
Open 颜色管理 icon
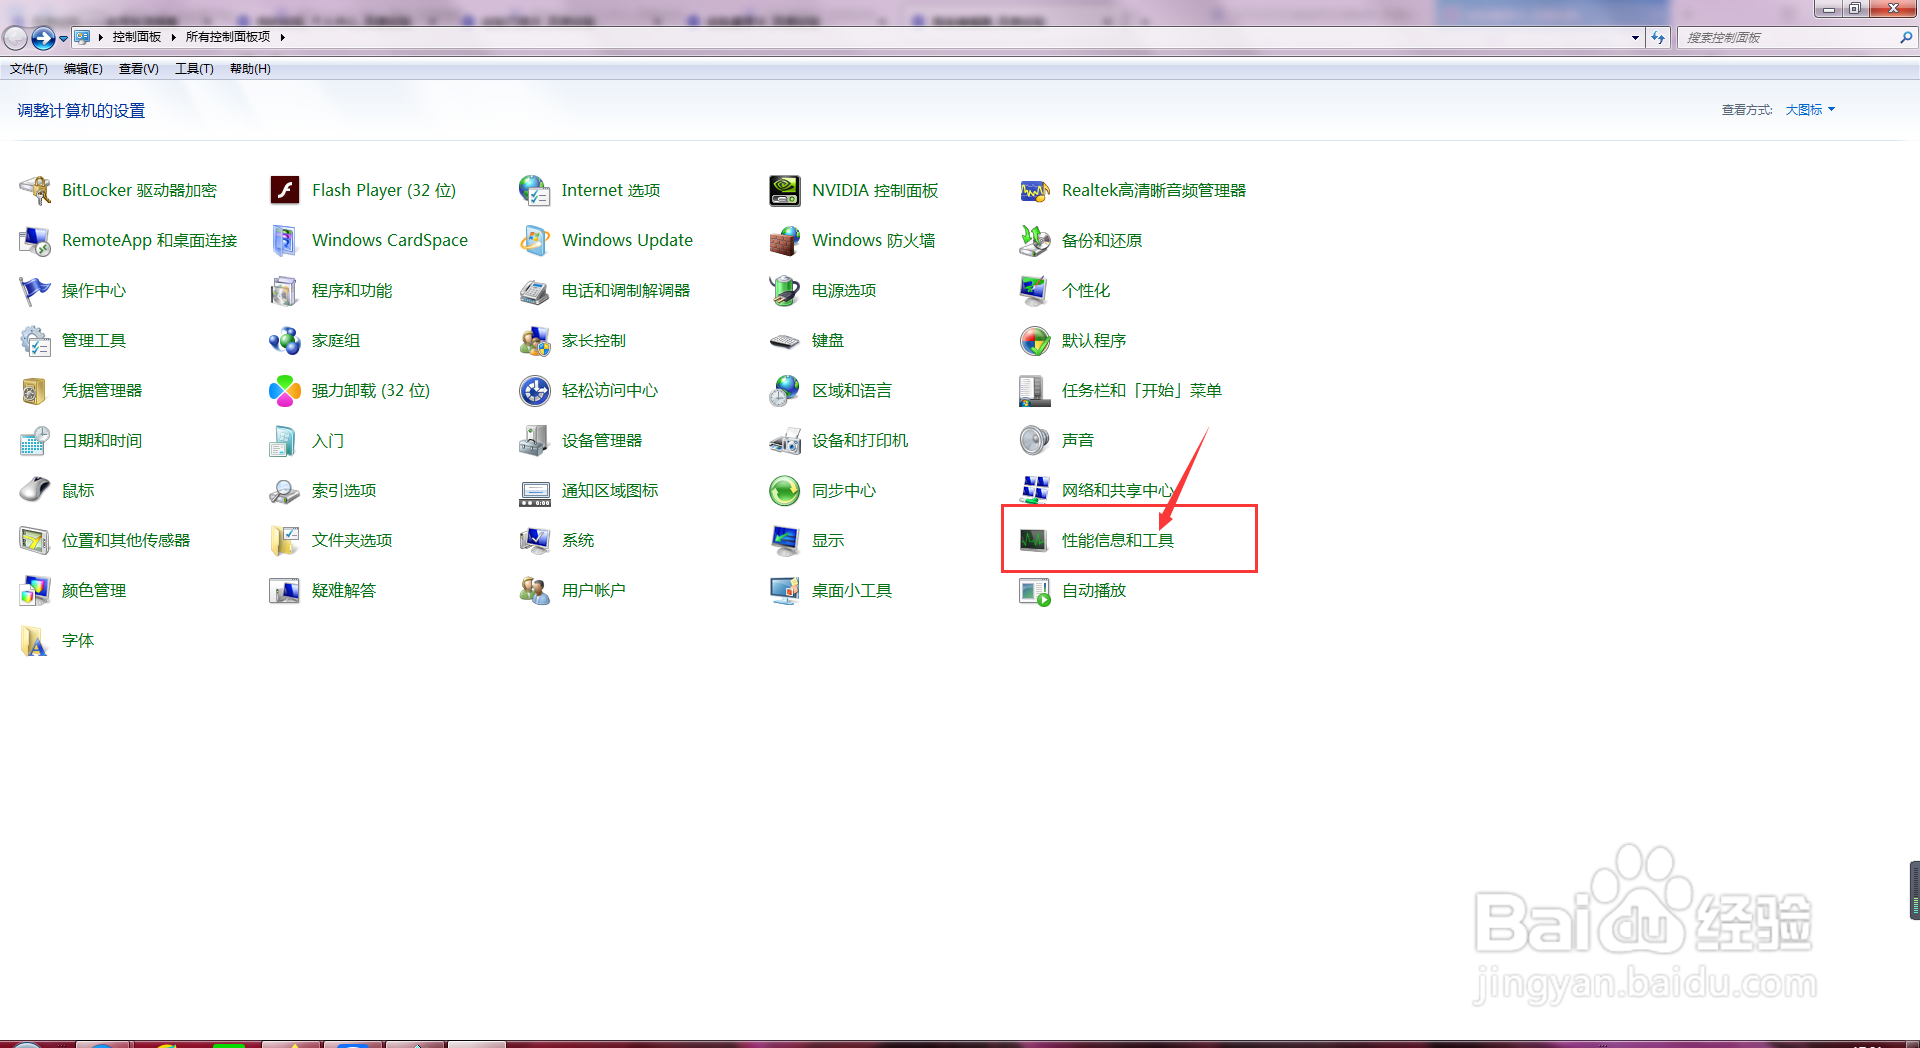coord(35,590)
